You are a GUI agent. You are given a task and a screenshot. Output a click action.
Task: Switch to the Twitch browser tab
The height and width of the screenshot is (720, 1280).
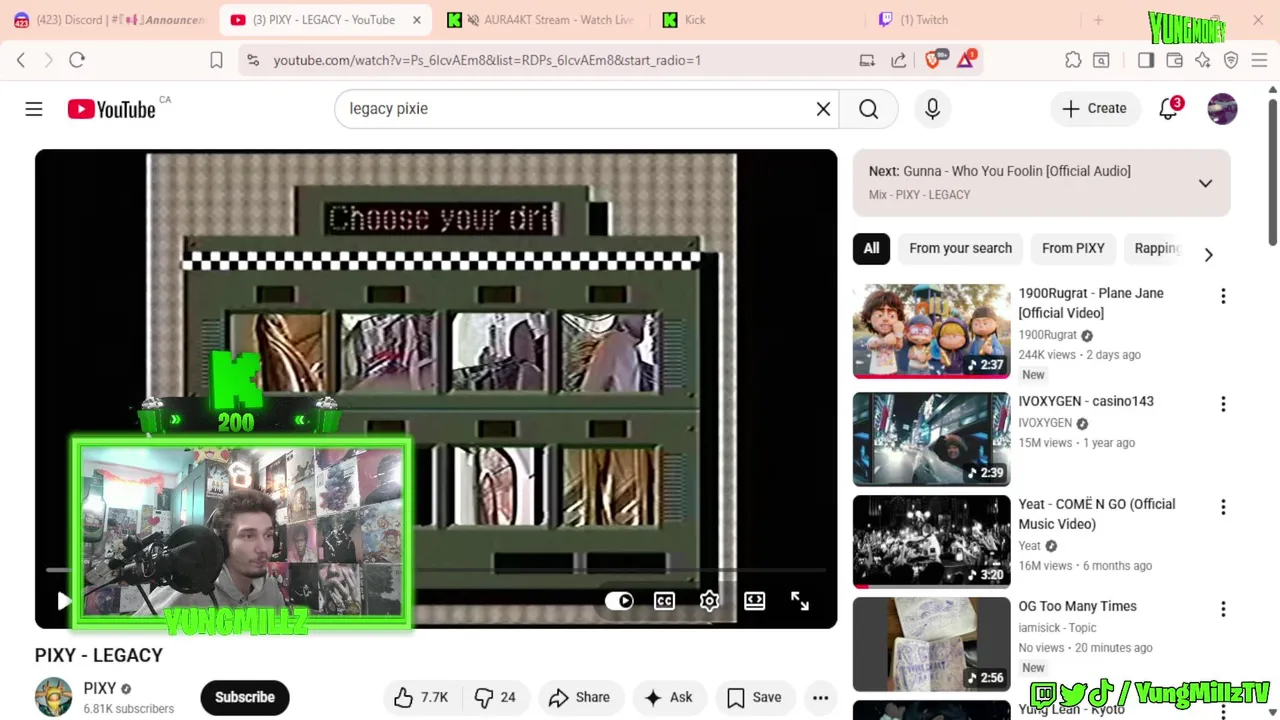click(972, 20)
